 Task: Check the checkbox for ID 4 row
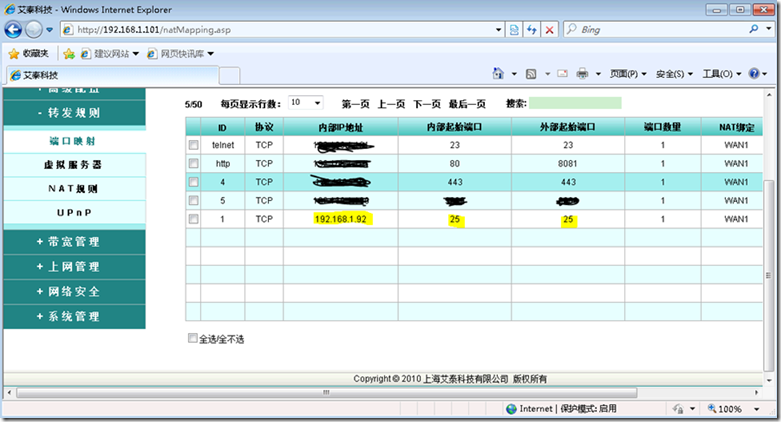point(193,182)
